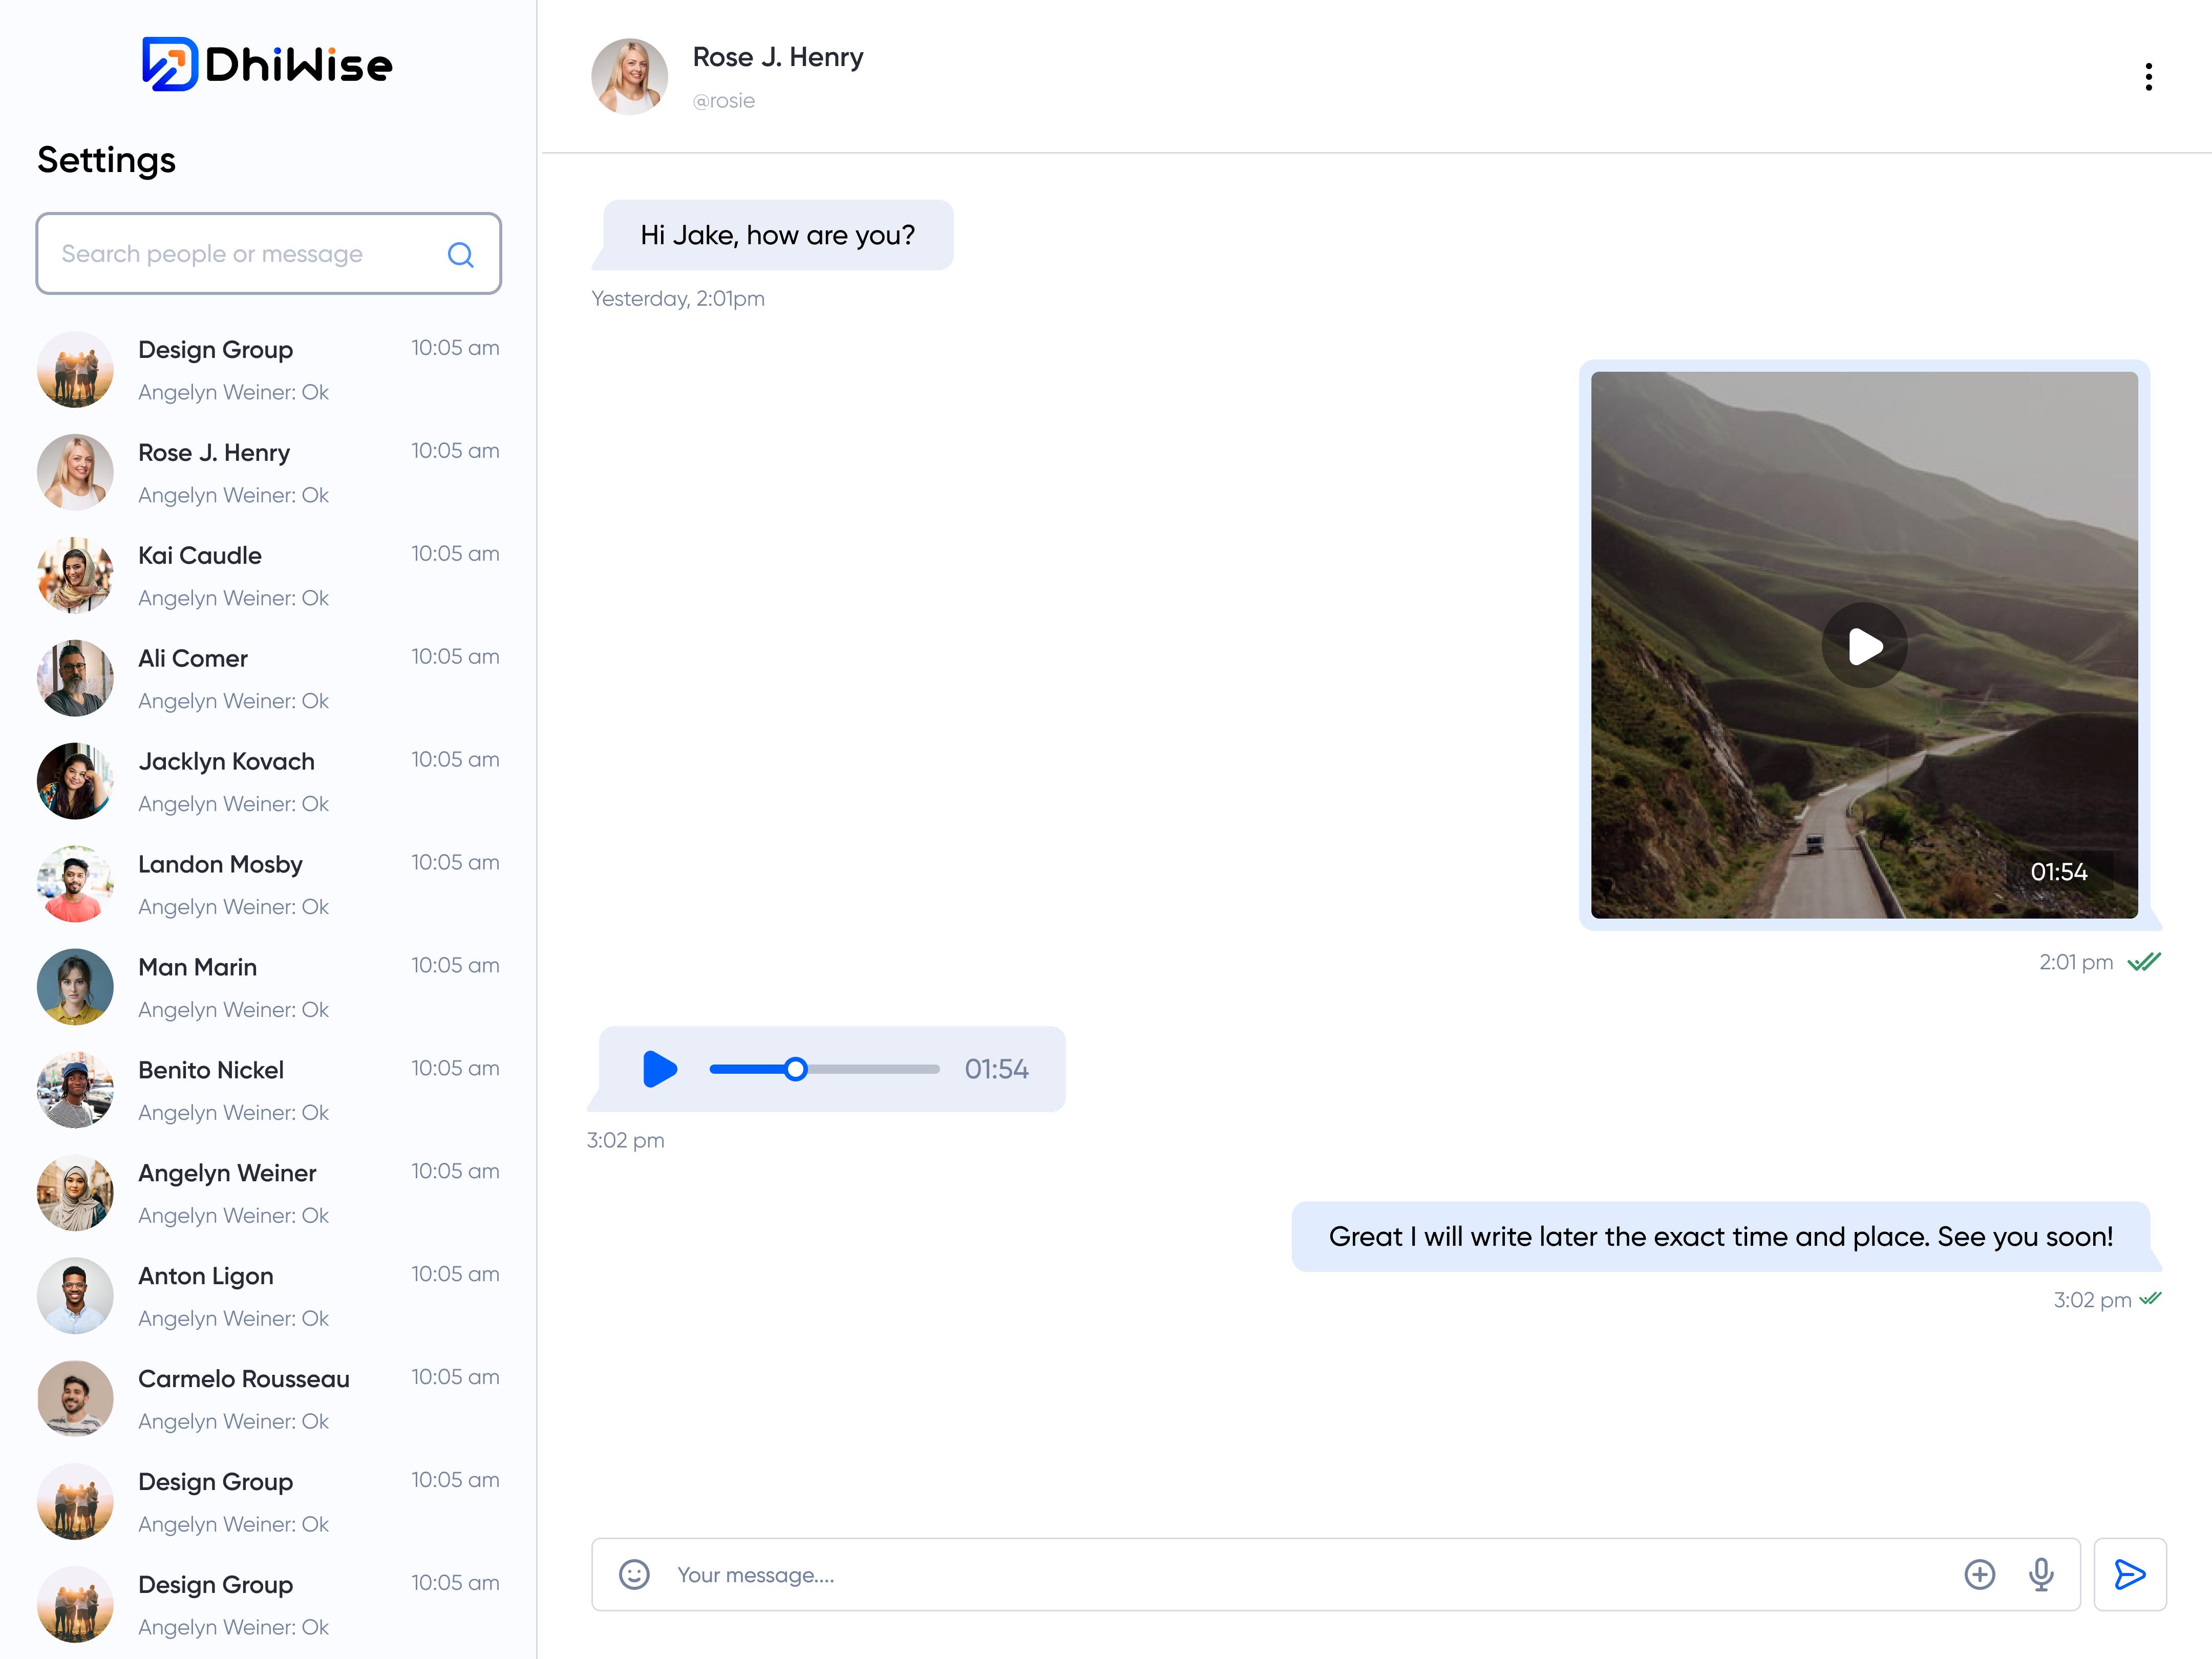Click Anton Ligon's avatar

click(x=75, y=1296)
